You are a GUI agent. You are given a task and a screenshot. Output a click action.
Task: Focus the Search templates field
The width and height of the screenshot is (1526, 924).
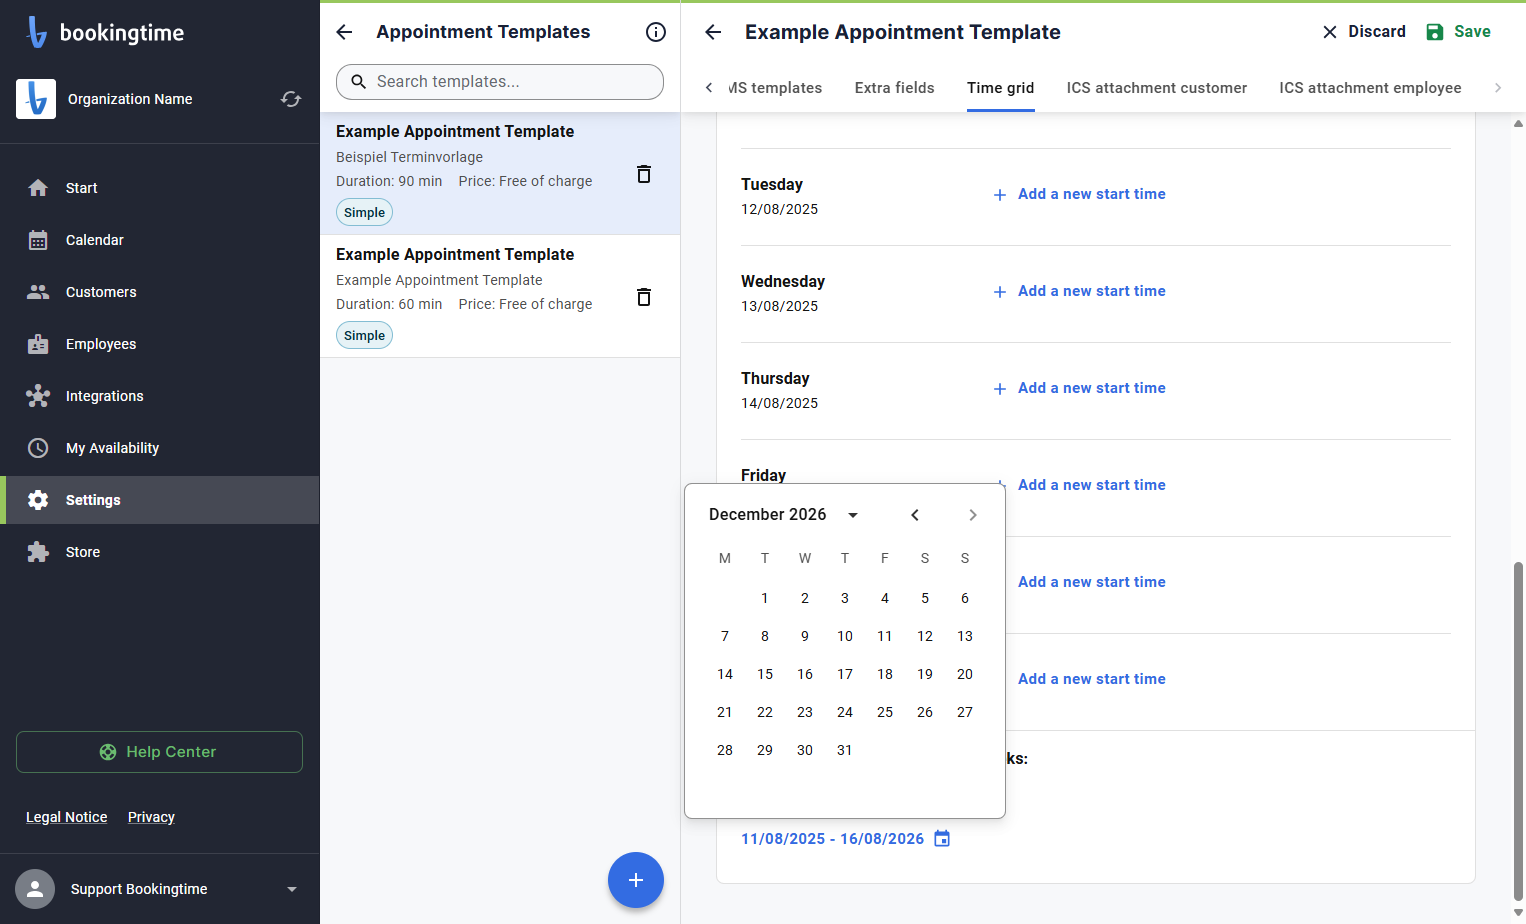click(500, 82)
